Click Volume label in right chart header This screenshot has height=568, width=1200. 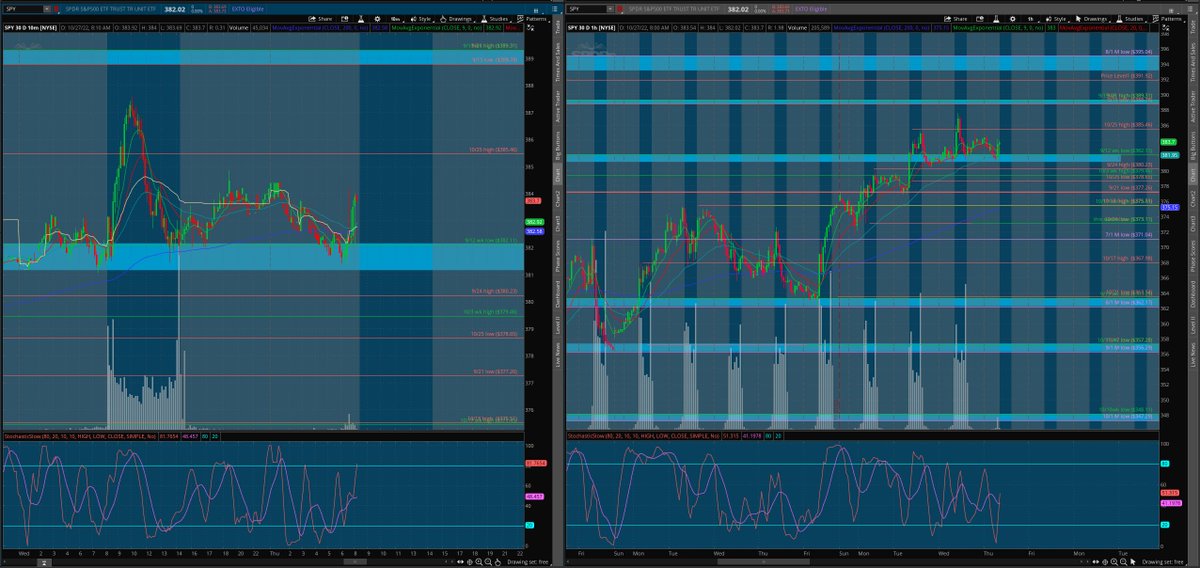pos(797,28)
